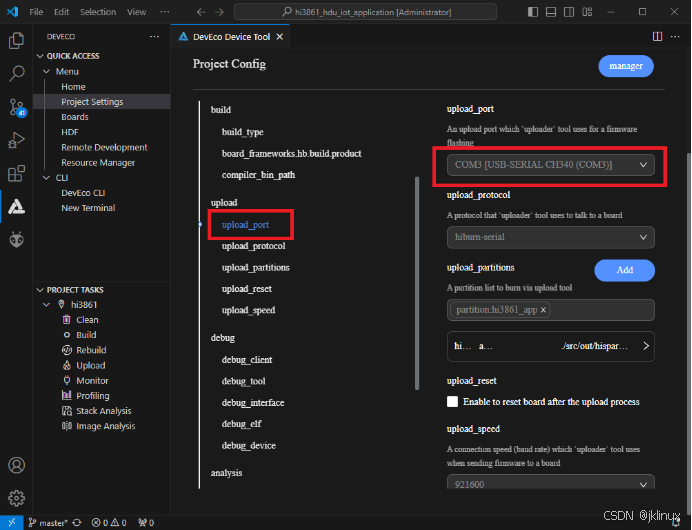Collapse the PROJECT TASKS section
This screenshot has width=692, height=530.
[x=40, y=290]
